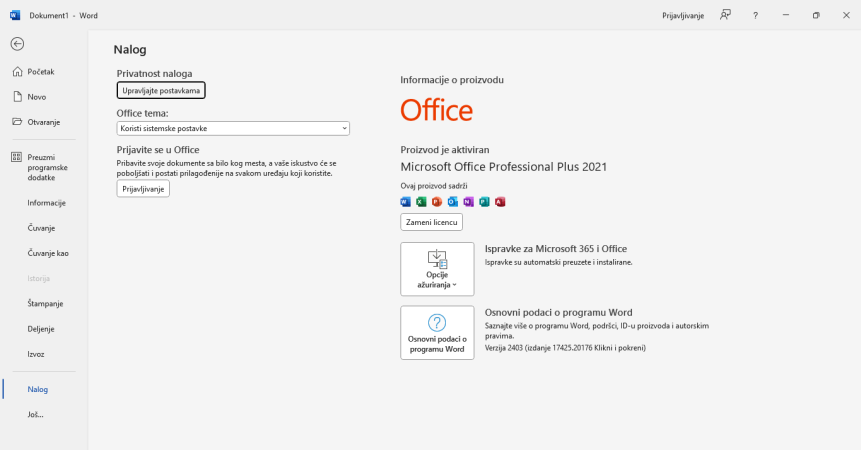Click the update download icon in Opcije ažuriranja
This screenshot has width=861, height=450.
[437, 258]
